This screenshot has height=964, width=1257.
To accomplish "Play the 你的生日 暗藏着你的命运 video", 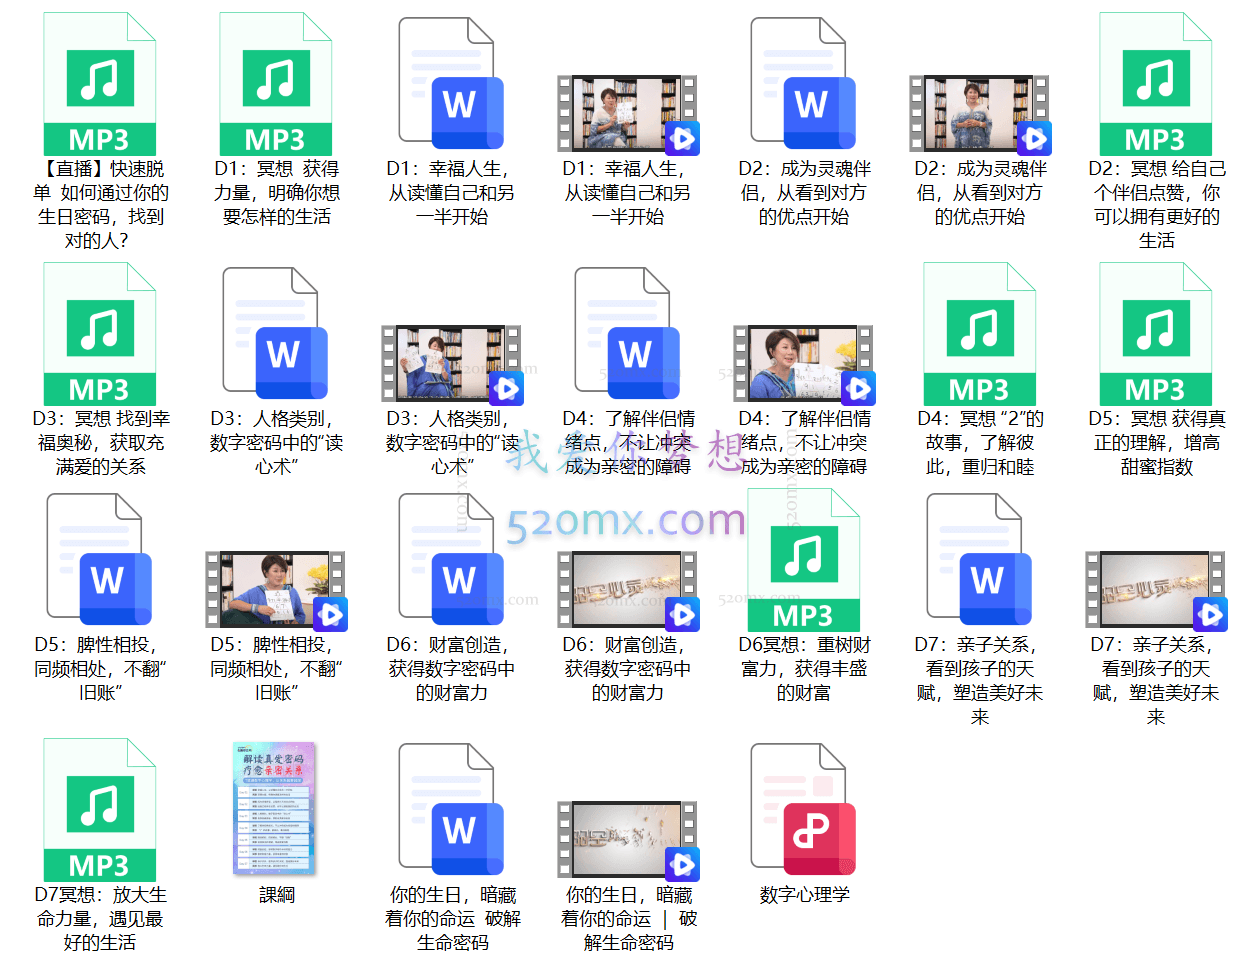I will click(627, 840).
